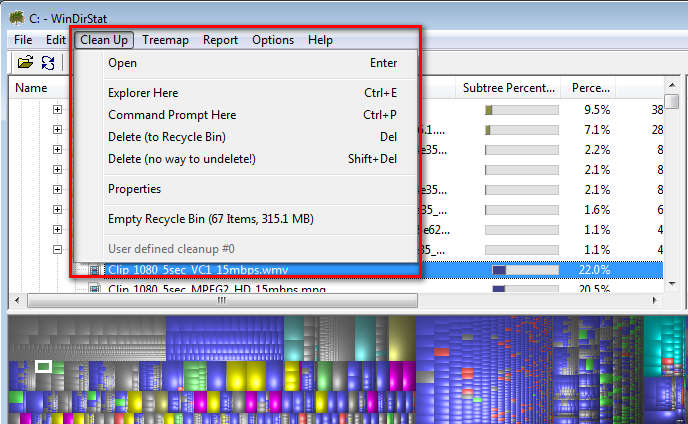This screenshot has width=688, height=424.
Task: Open the Edit menu
Action: (56, 40)
